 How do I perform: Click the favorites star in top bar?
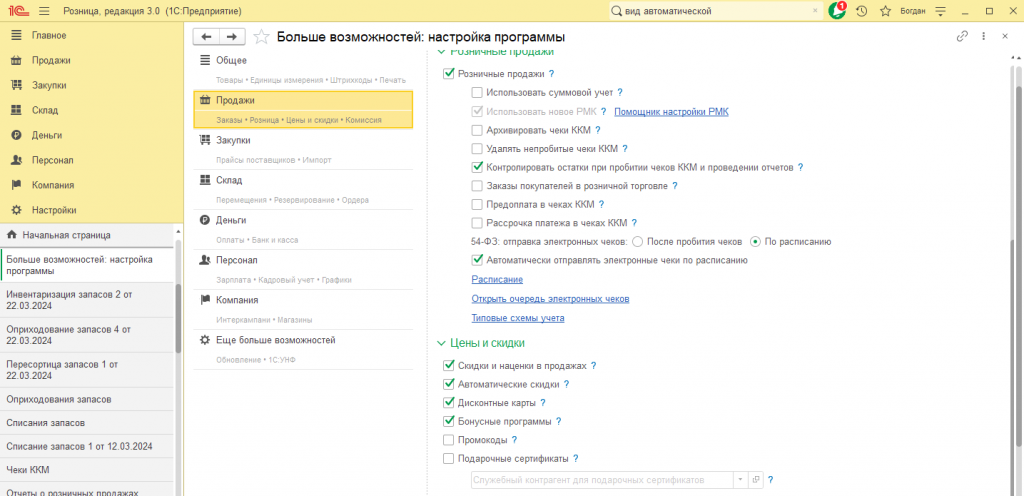pos(886,11)
